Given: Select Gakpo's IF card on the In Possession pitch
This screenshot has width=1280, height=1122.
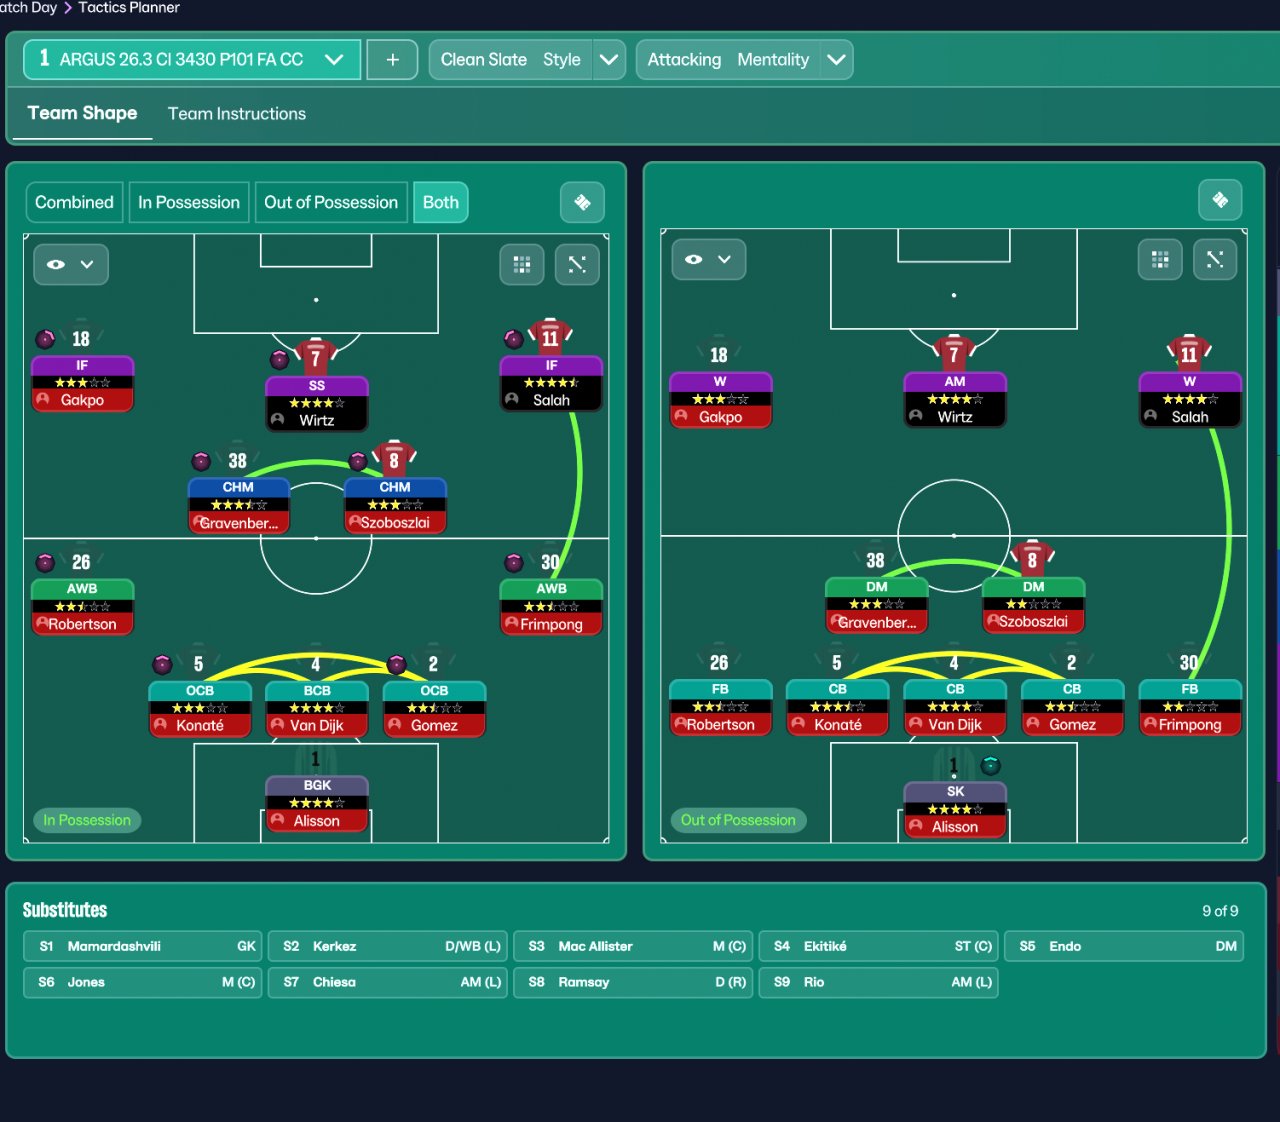Looking at the screenshot, I should pyautogui.click(x=82, y=384).
